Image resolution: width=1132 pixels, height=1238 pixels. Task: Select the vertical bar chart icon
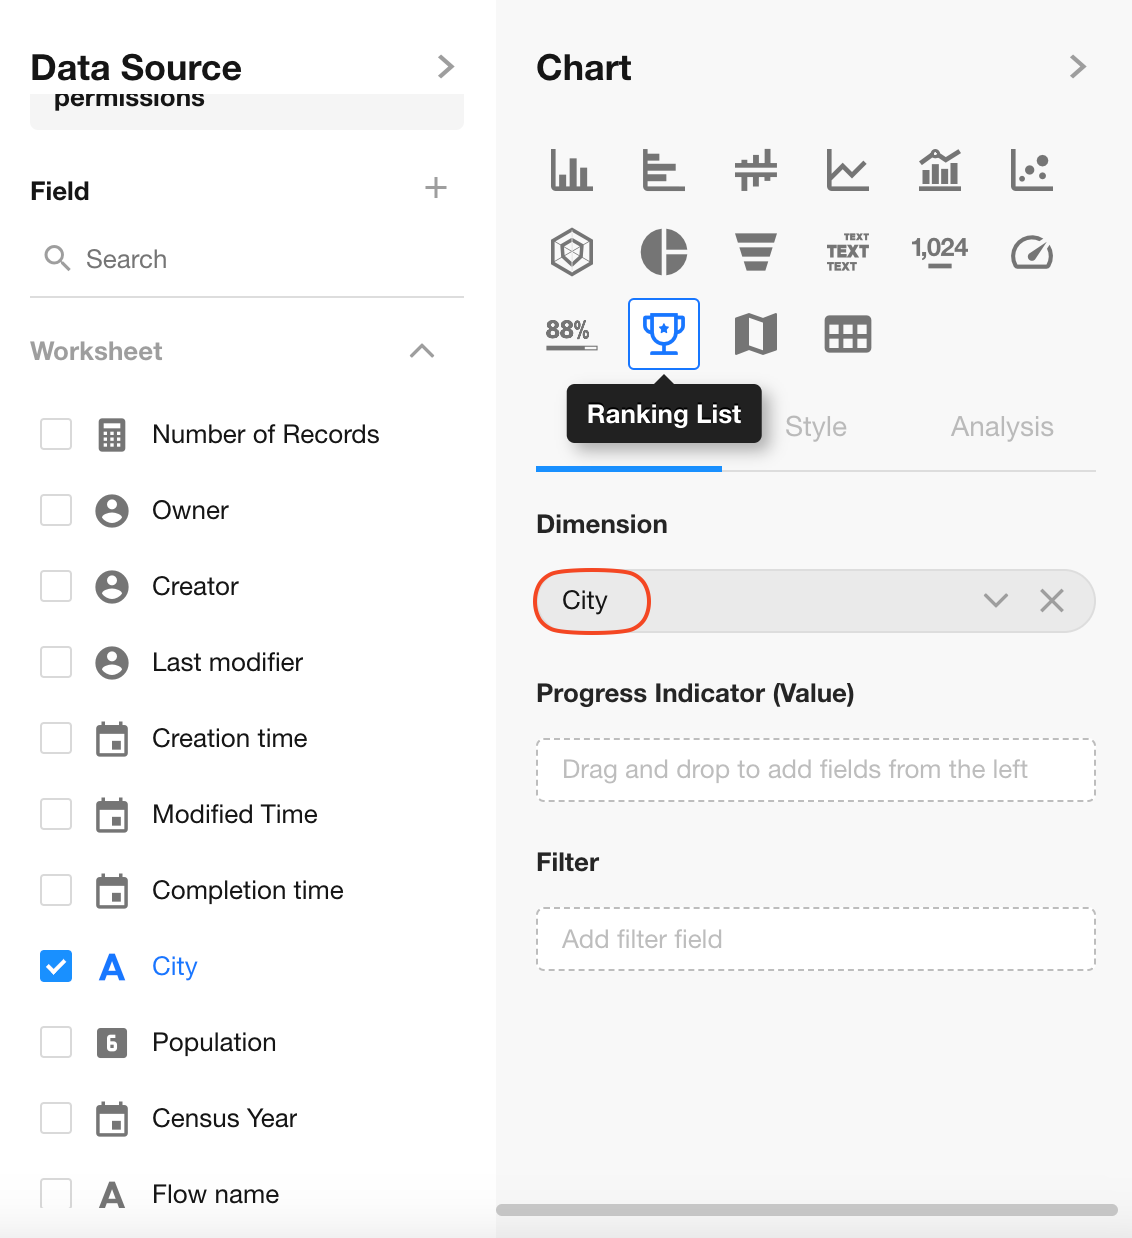pos(571,169)
